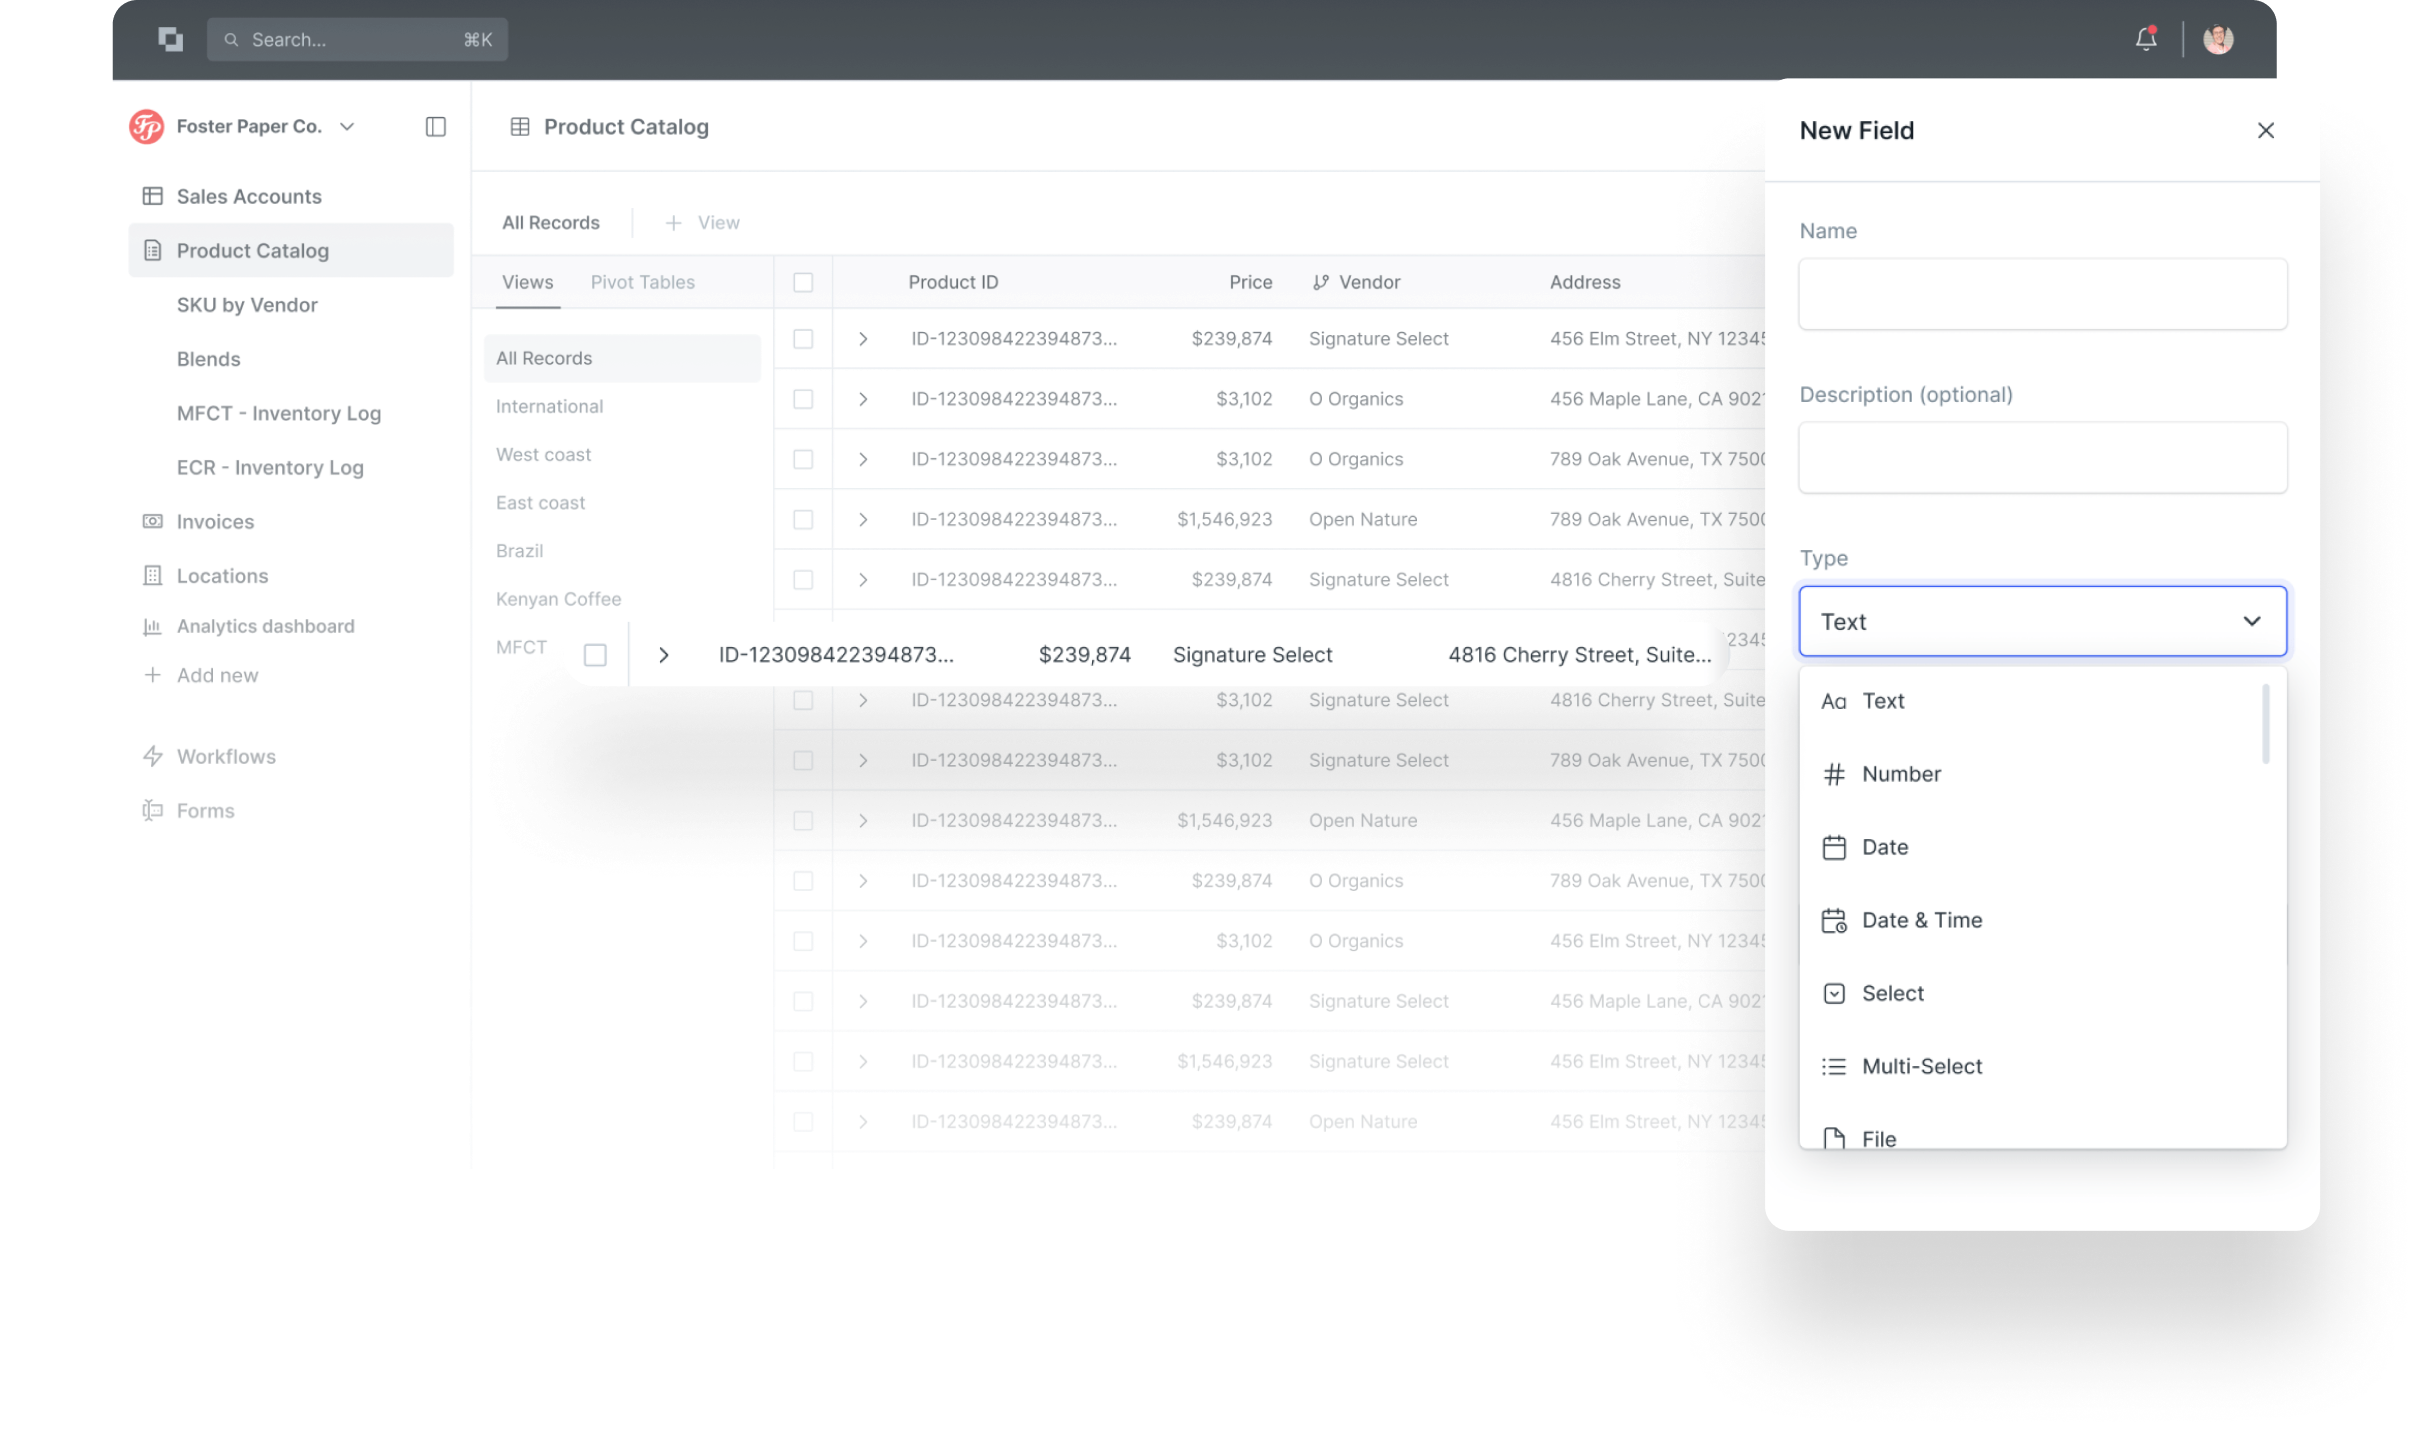Click the Analytics dashboard chart icon

153,626
